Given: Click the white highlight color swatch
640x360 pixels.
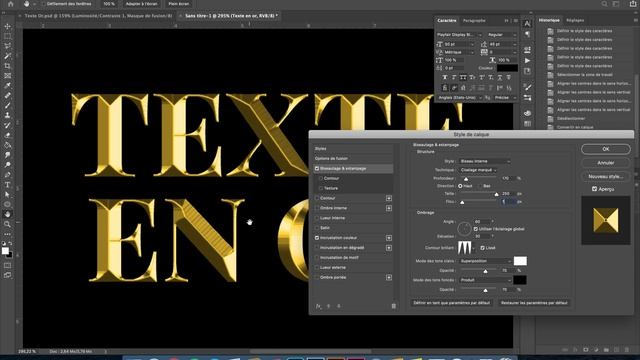Looking at the screenshot, I should 520,261.
